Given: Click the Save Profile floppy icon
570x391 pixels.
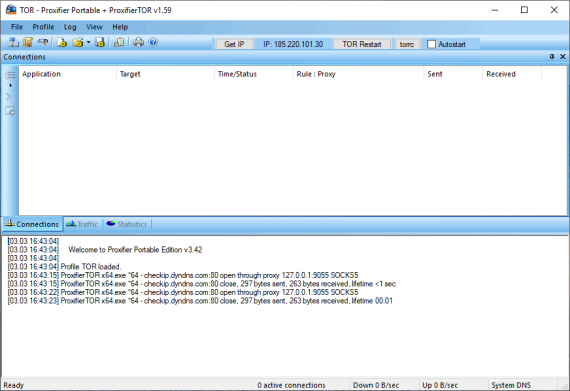Looking at the screenshot, I should pos(100,43).
